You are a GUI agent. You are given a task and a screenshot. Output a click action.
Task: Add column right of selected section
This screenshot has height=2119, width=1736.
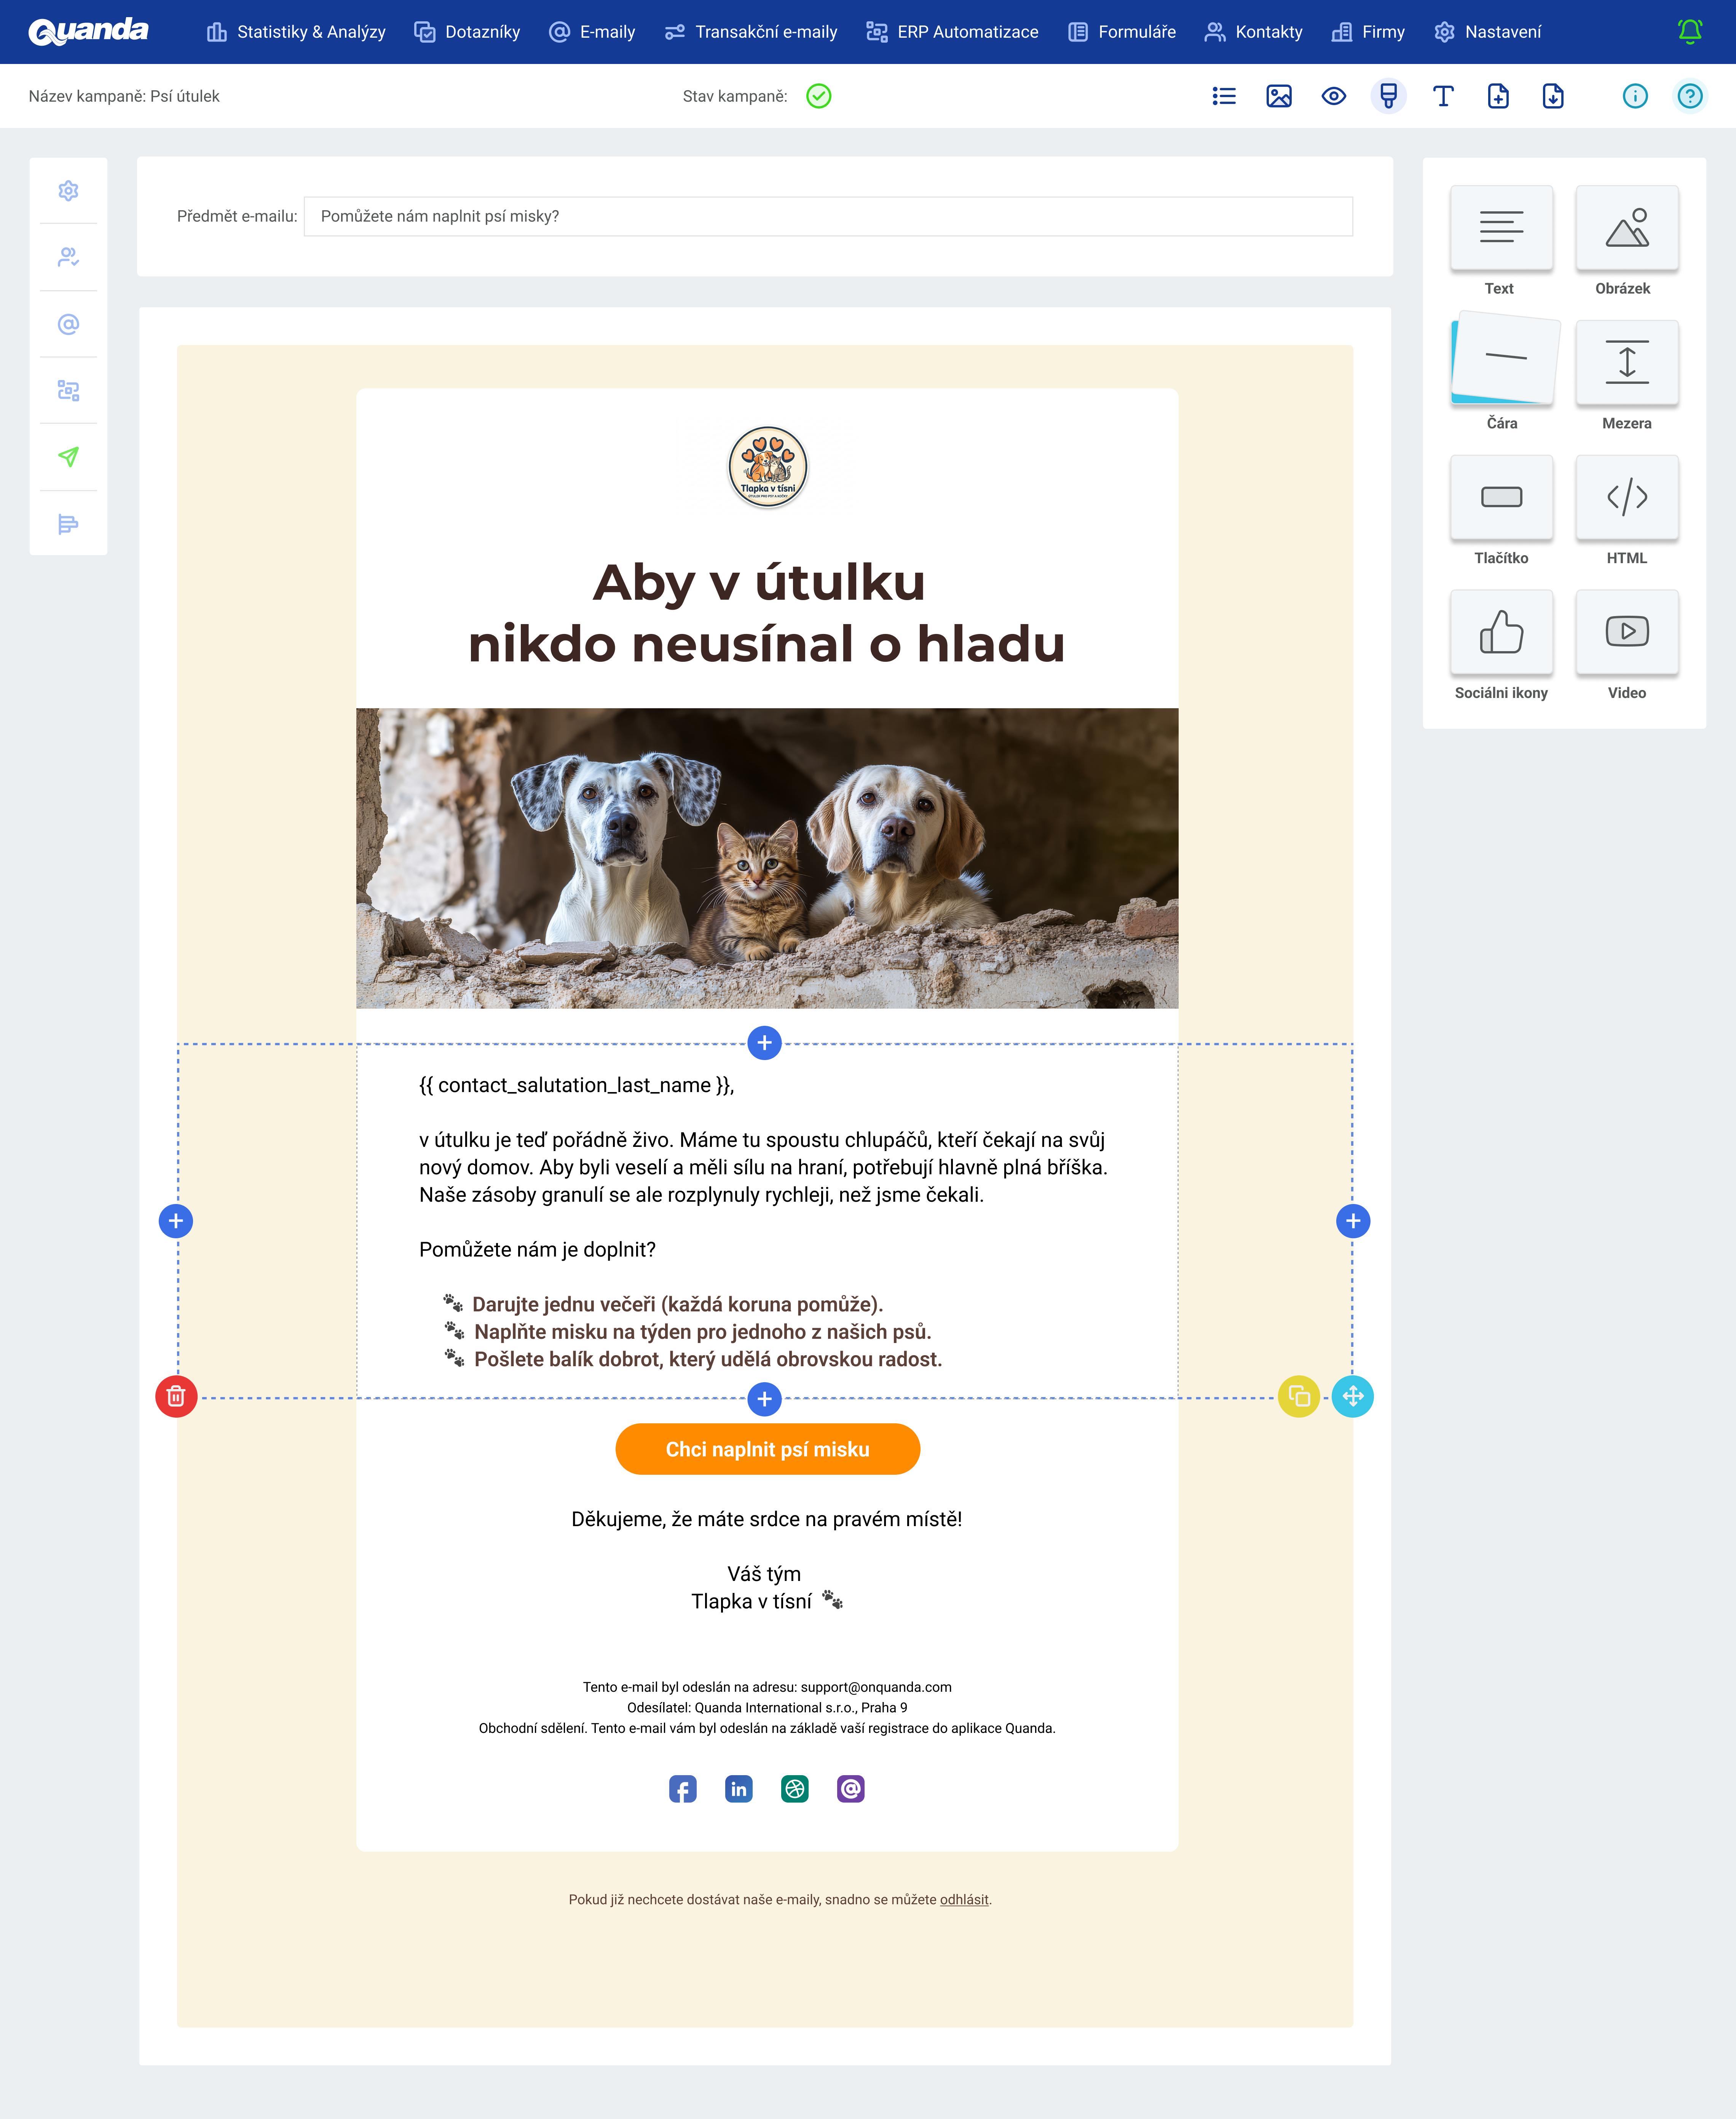pos(1353,1221)
